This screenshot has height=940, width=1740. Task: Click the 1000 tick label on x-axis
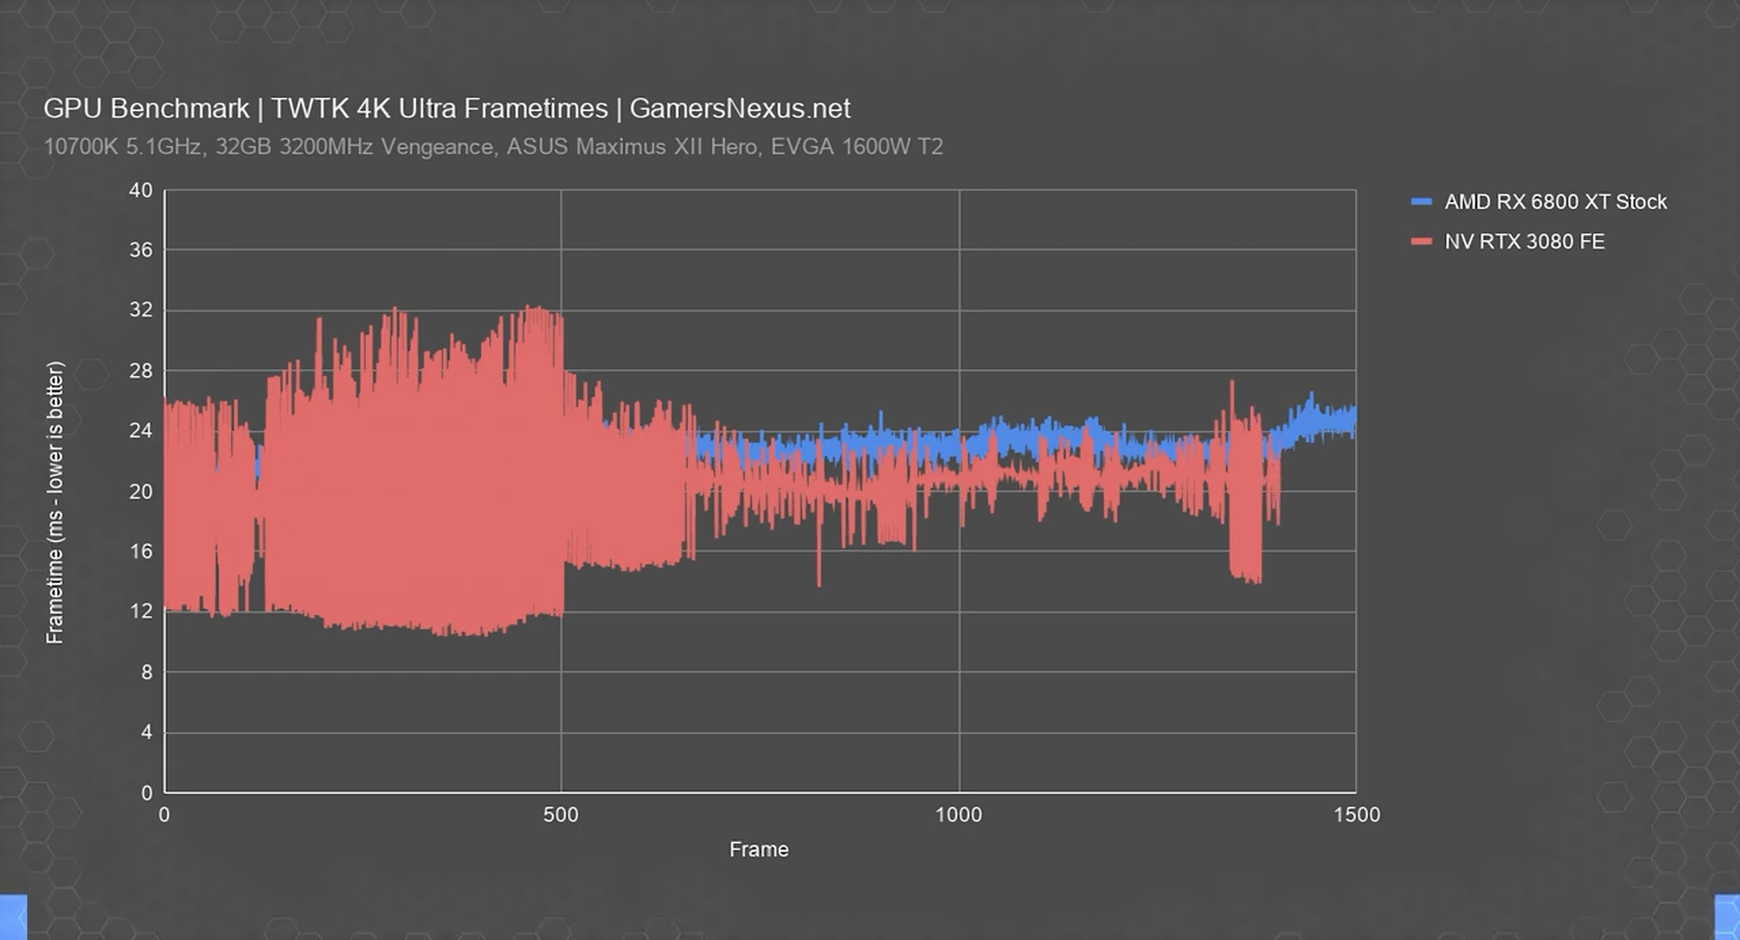click(x=958, y=815)
